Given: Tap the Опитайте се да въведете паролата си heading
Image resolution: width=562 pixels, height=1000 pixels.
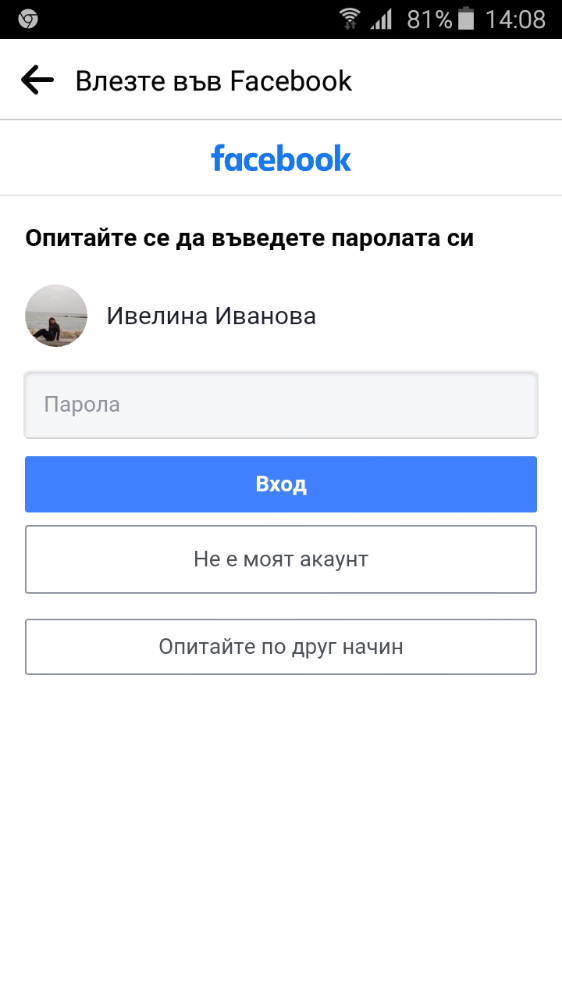Looking at the screenshot, I should 249,239.
